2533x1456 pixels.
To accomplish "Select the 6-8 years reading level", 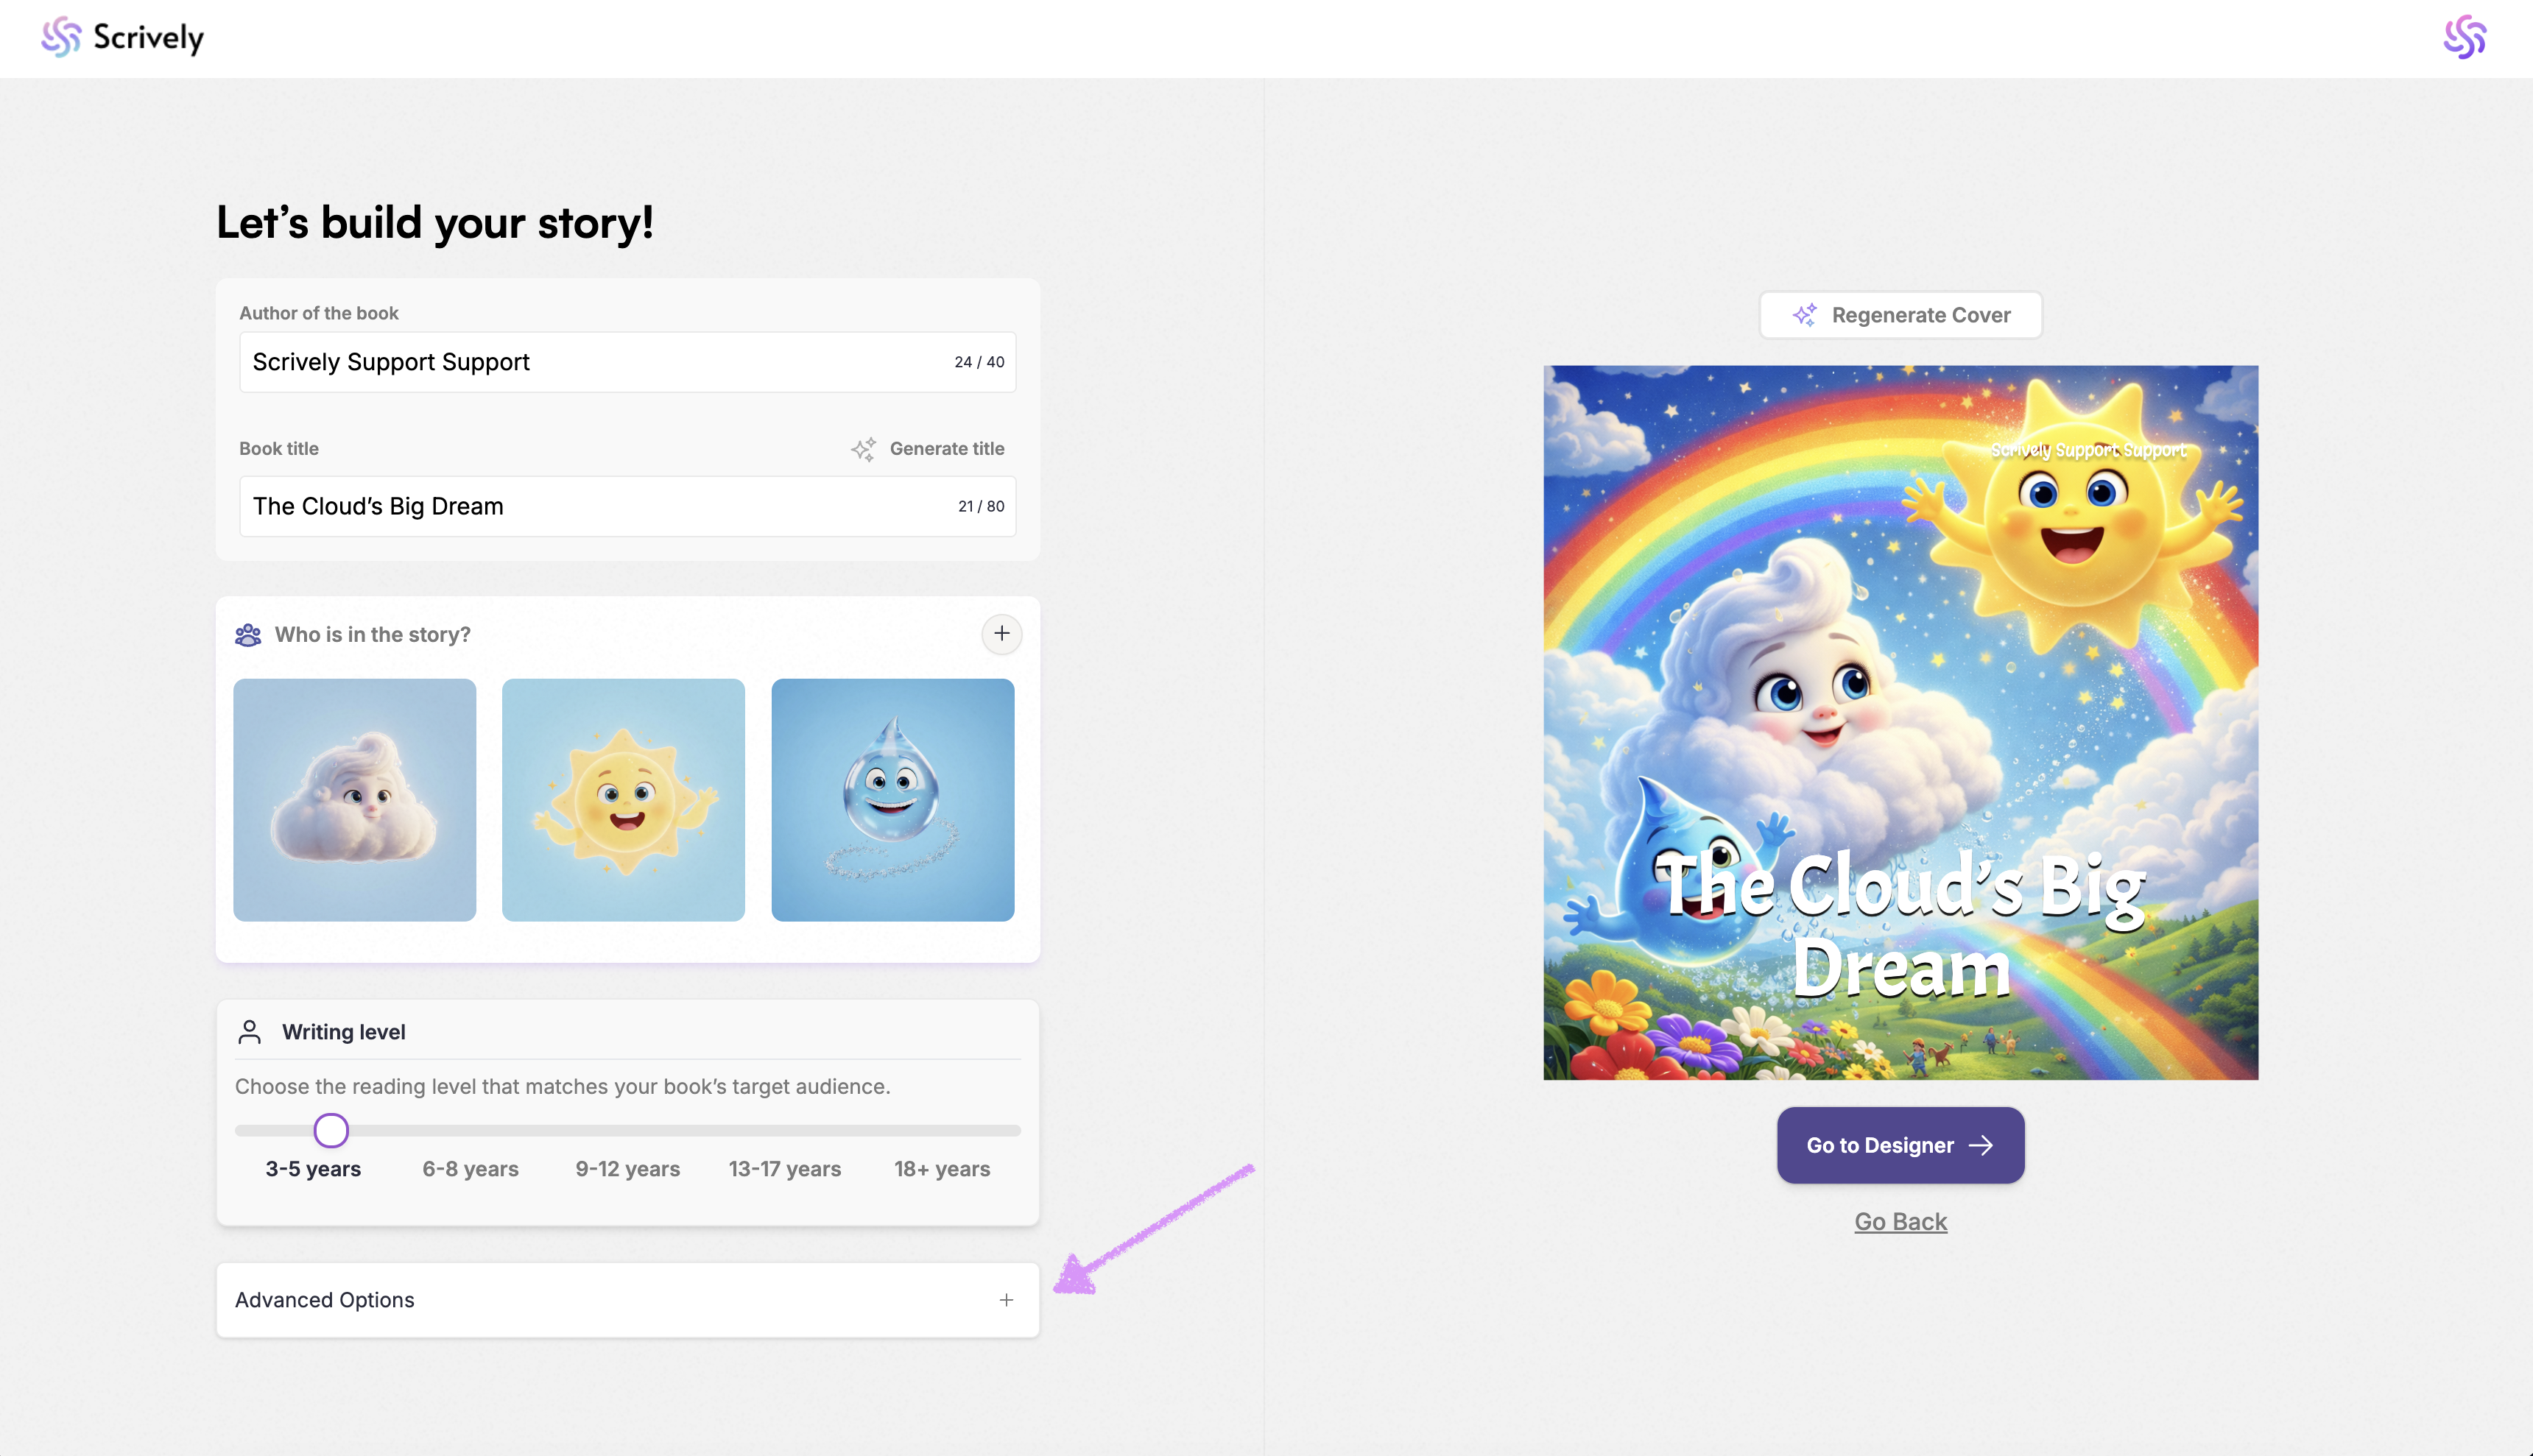I will pos(470,1169).
